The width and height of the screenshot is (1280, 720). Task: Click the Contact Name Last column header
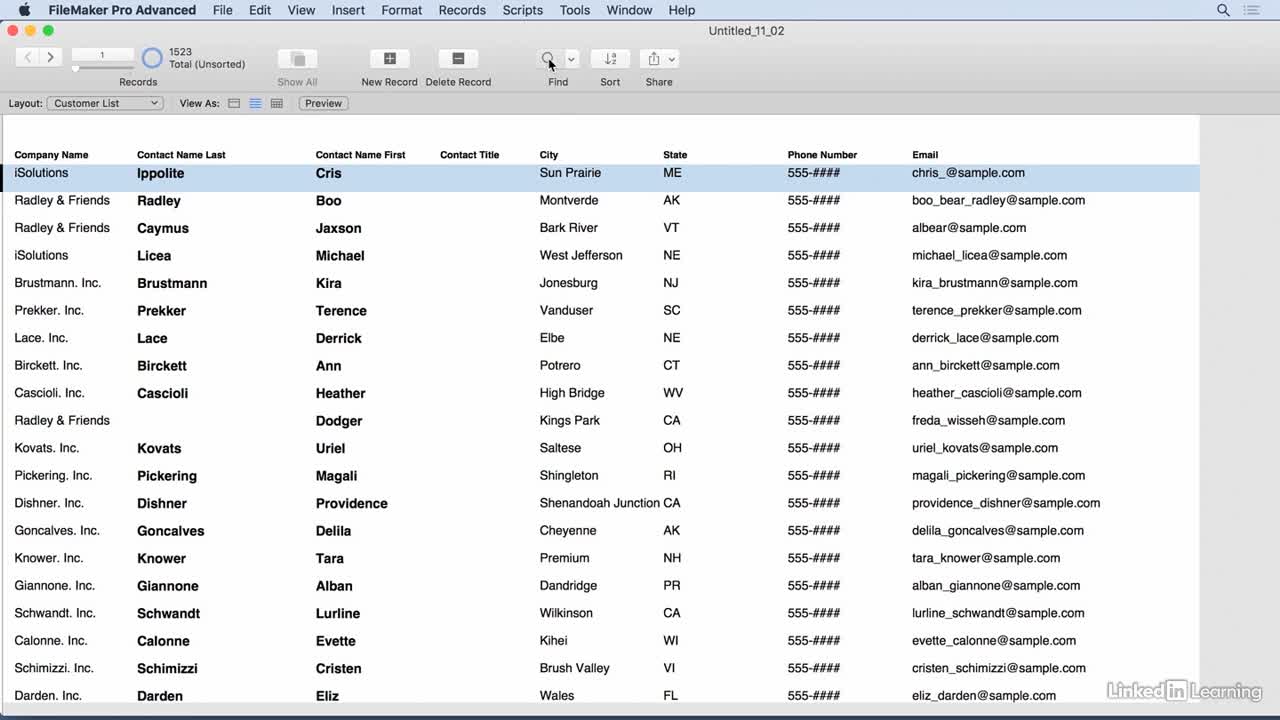tap(181, 155)
